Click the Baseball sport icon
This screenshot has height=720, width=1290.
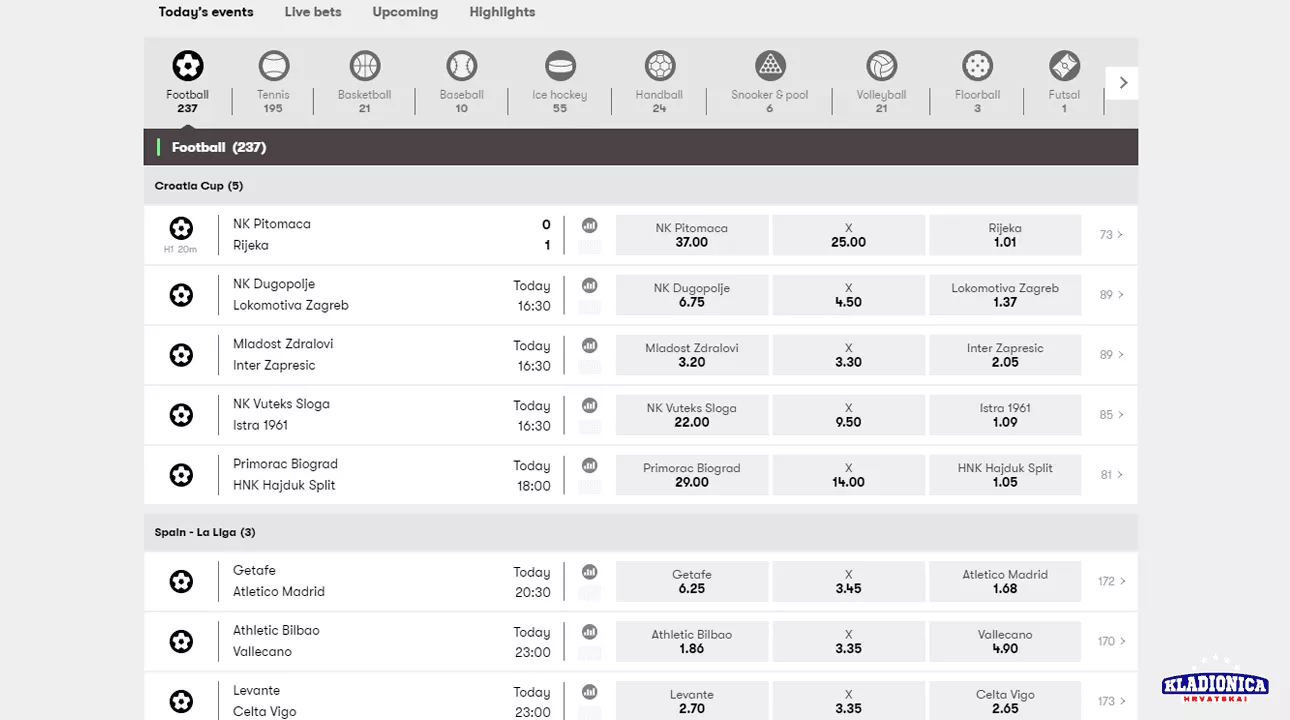pos(461,67)
